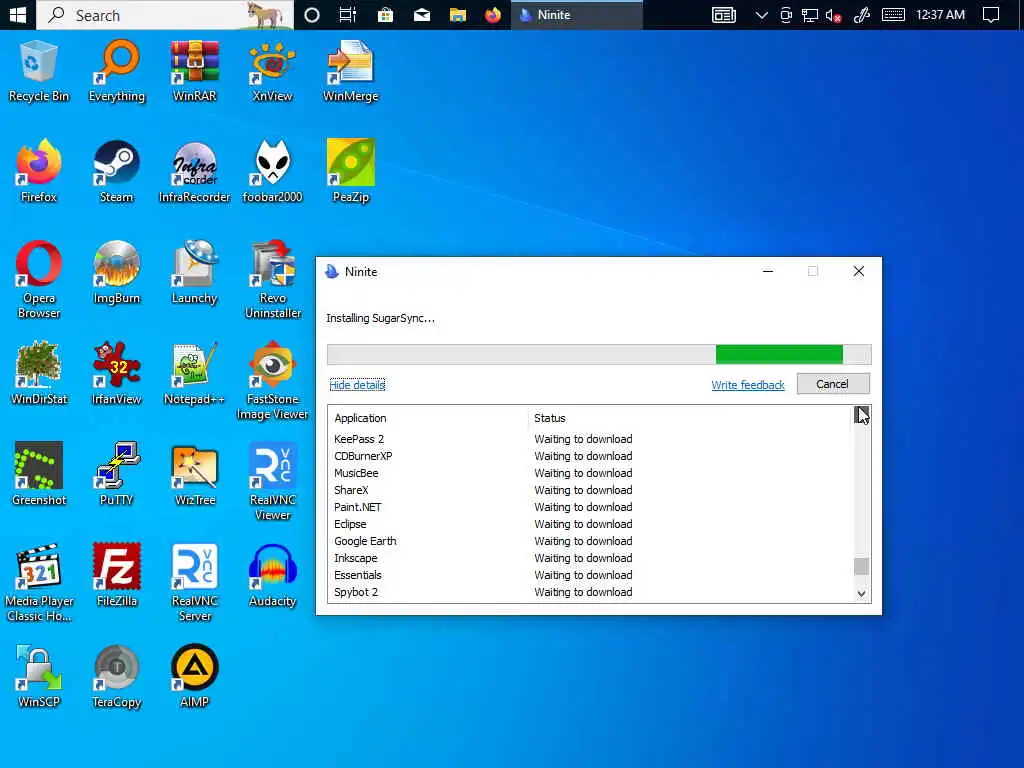Screen dimensions: 1024x768
Task: Select the WinSCP desktop shortcut
Action: tap(39, 677)
